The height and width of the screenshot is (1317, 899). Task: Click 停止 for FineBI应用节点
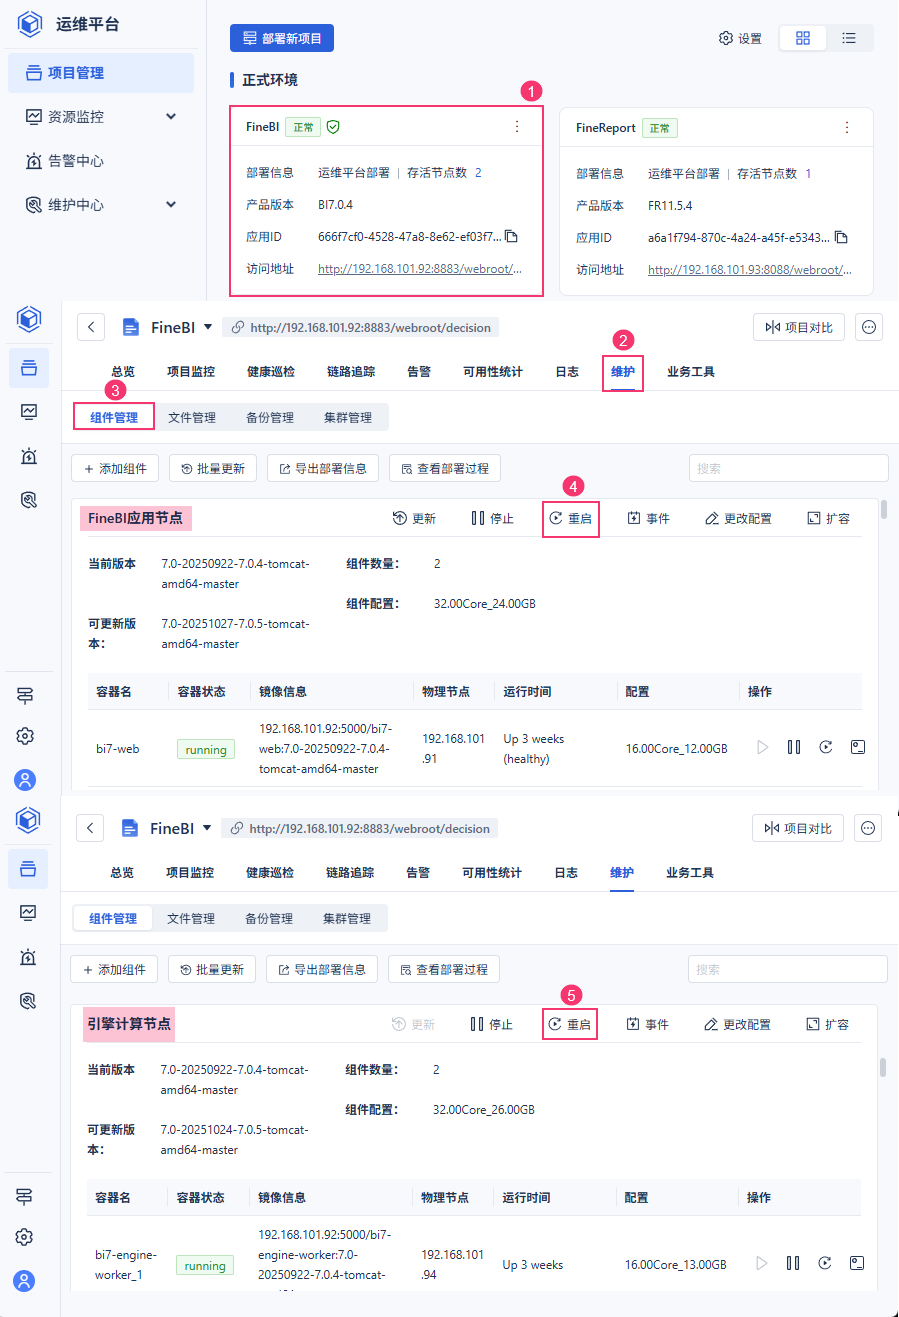coord(492,519)
